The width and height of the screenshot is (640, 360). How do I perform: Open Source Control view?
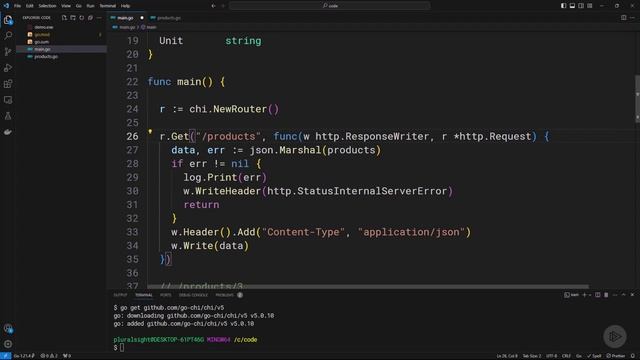8,51
